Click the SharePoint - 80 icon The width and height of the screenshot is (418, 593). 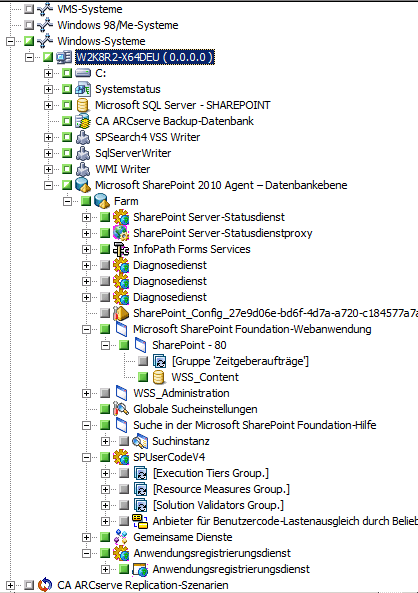(x=140, y=345)
